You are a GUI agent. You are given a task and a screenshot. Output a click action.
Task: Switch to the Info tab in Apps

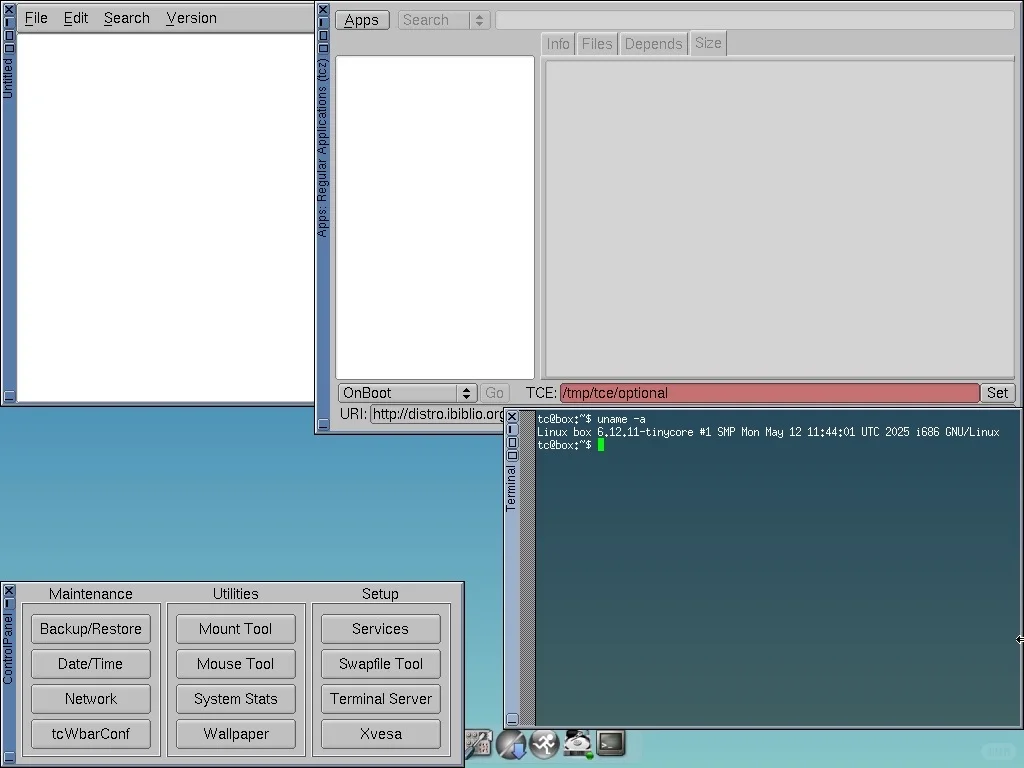pyautogui.click(x=558, y=44)
